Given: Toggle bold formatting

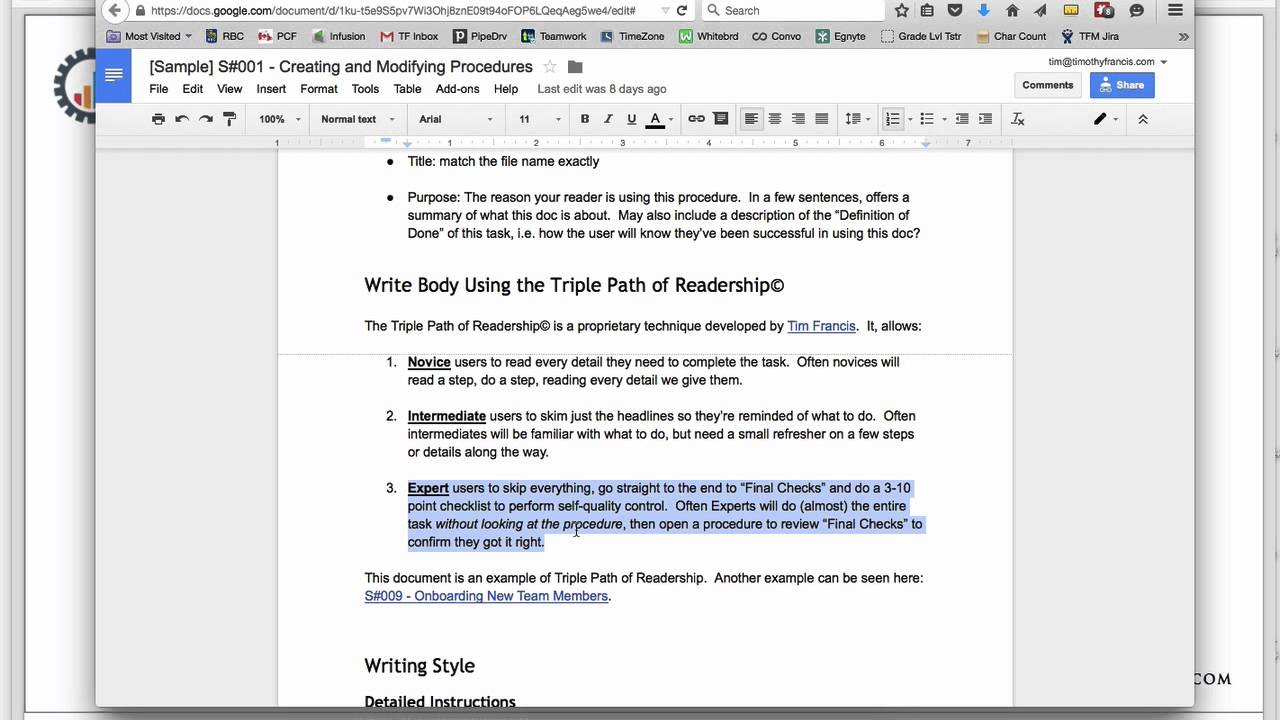Looking at the screenshot, I should point(585,119).
